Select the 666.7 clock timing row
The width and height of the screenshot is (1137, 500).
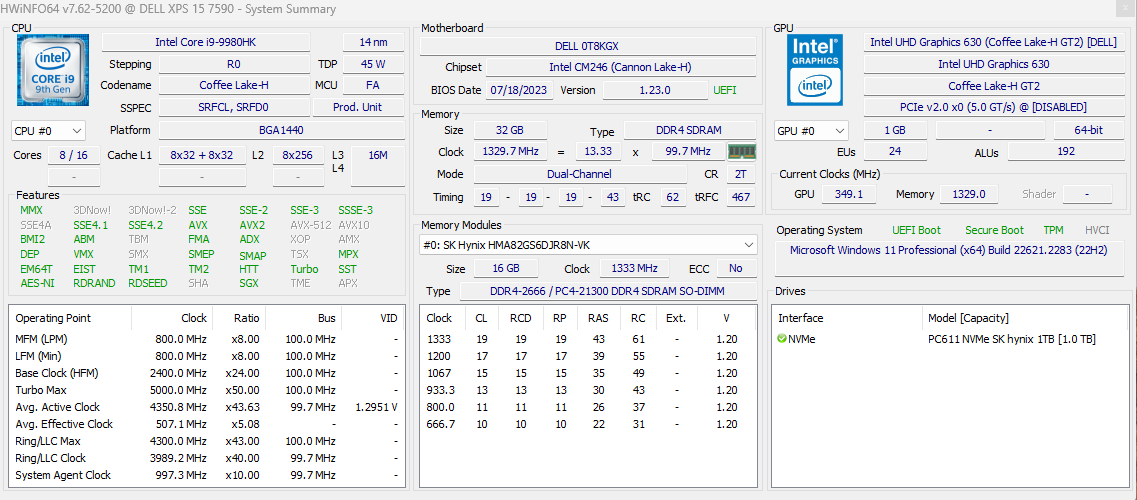click(x=589, y=424)
